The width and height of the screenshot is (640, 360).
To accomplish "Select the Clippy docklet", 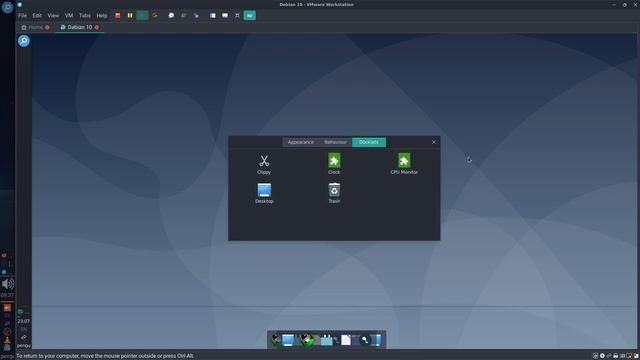I will [264, 164].
